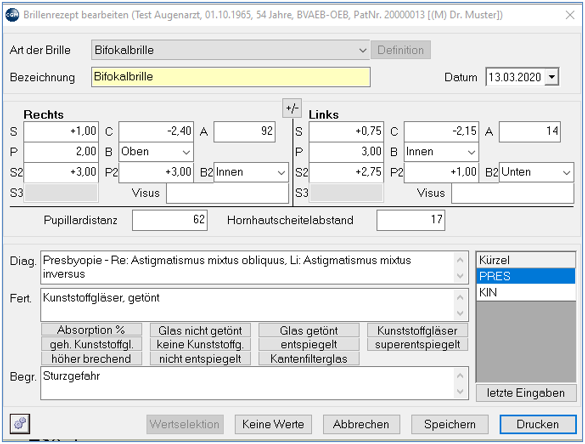
Task: Click the CGM application icon in title bar
Action: pyautogui.click(x=12, y=15)
